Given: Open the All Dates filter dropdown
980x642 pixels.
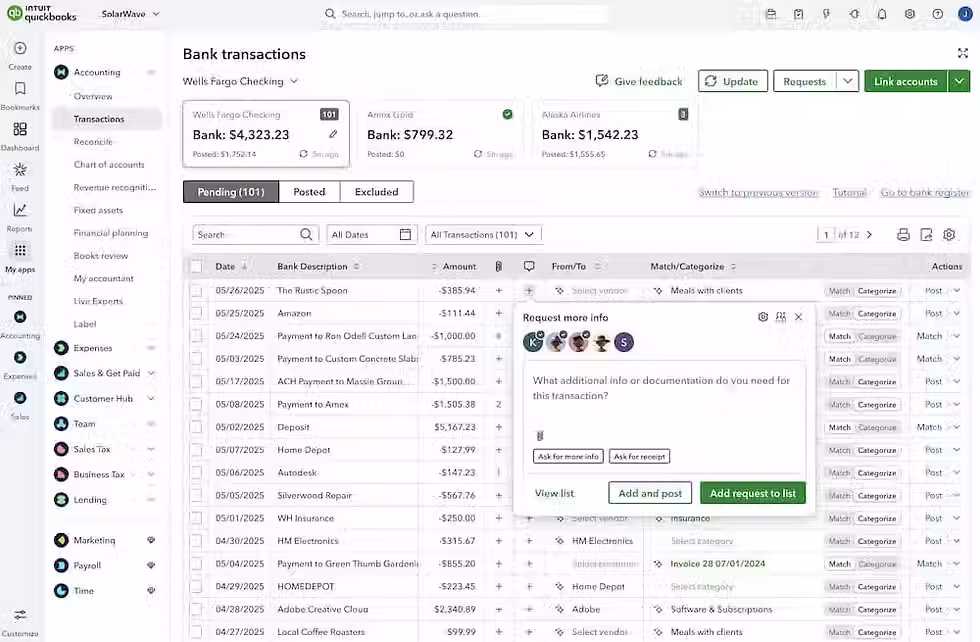Looking at the screenshot, I should click(369, 233).
